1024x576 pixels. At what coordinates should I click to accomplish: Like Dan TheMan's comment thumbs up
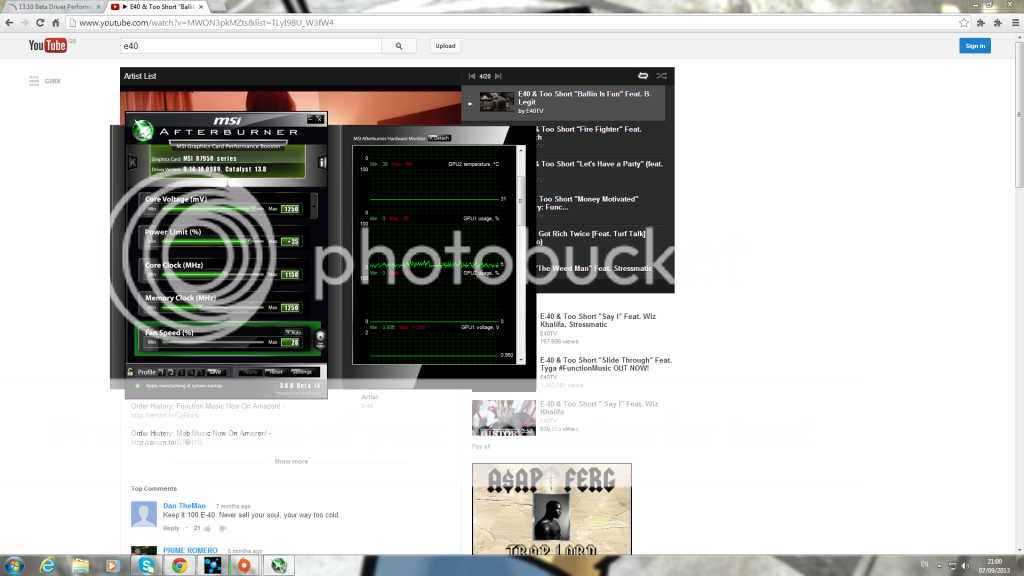(x=207, y=528)
